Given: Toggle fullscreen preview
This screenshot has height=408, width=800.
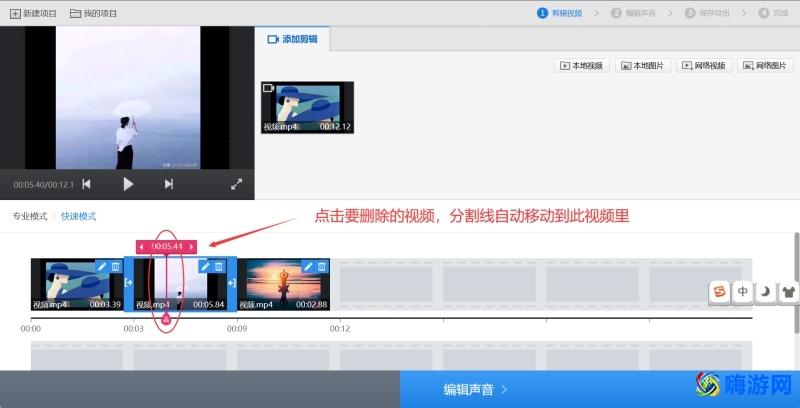Looking at the screenshot, I should click(x=237, y=184).
